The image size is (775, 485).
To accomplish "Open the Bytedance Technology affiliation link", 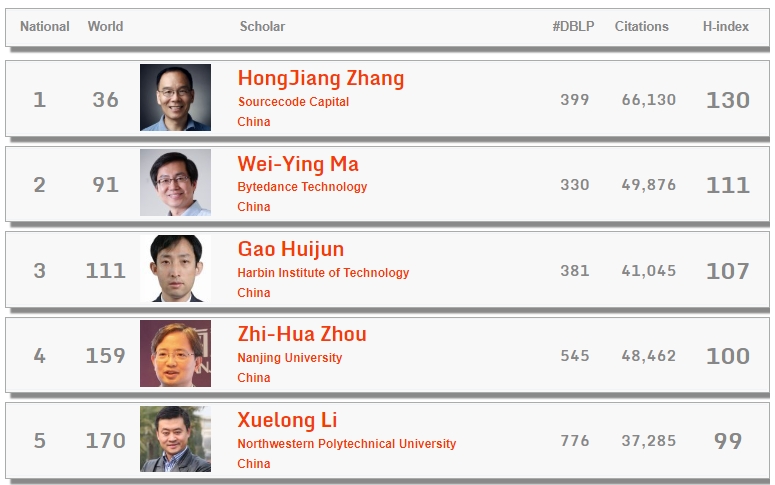I will [302, 187].
